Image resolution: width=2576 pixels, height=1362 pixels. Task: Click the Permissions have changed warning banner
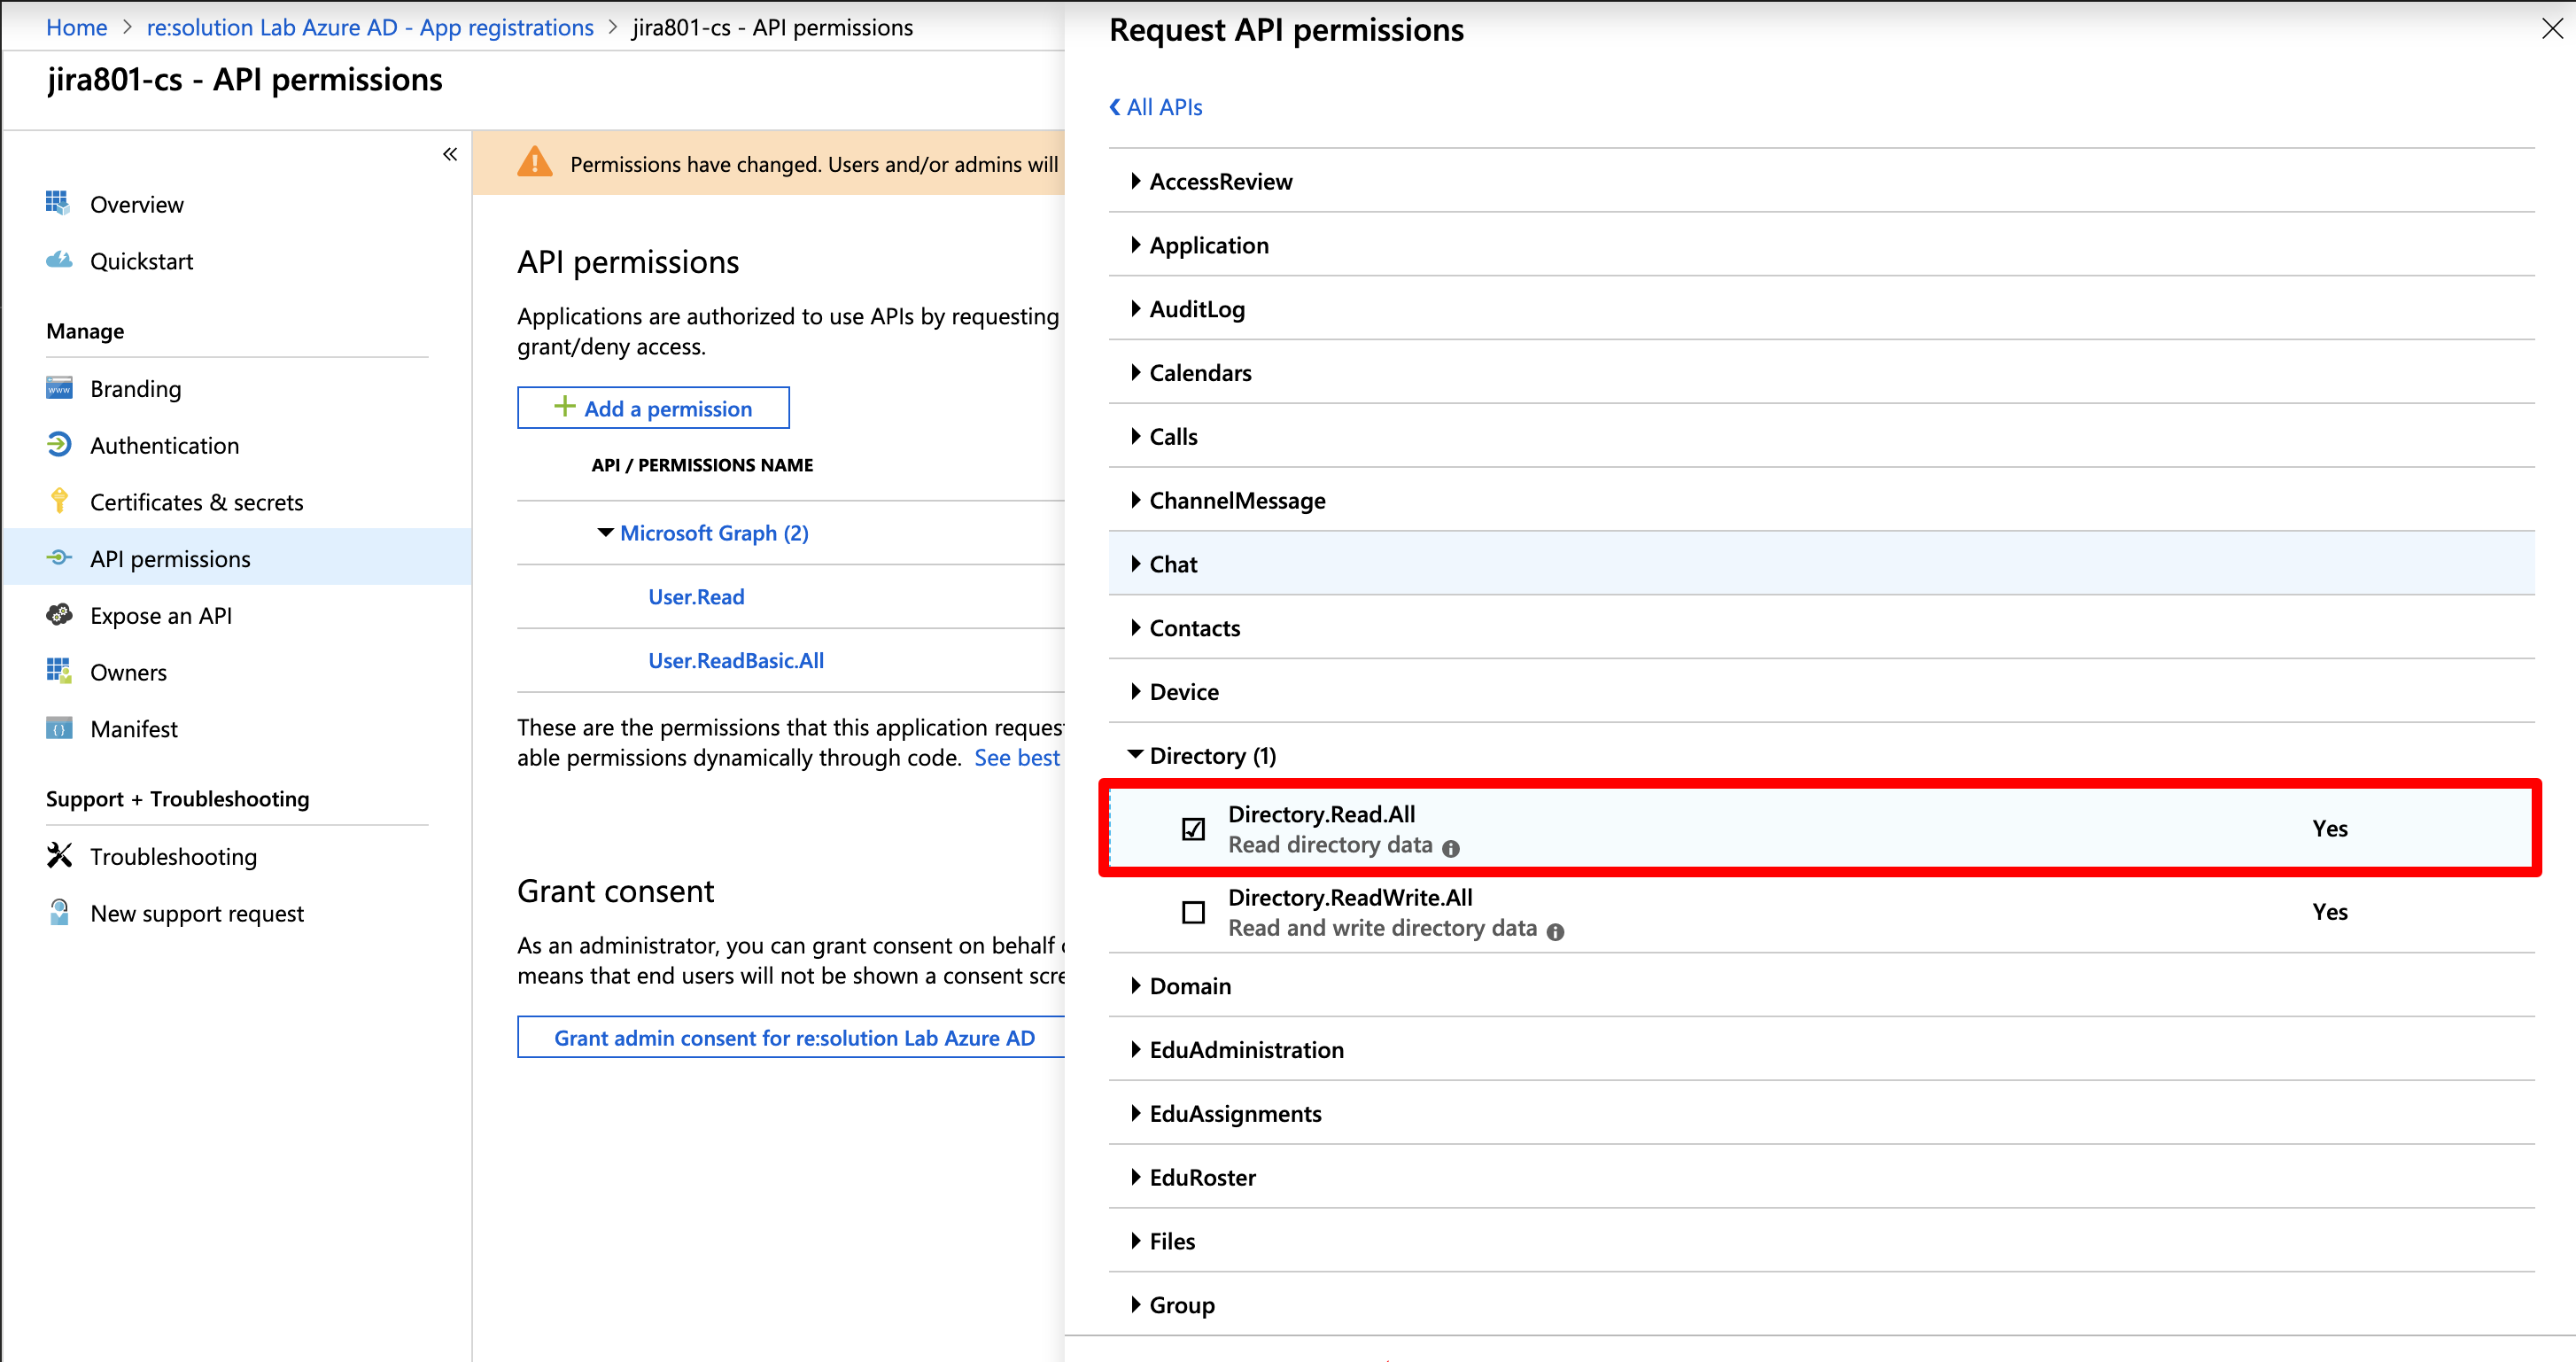pos(769,163)
